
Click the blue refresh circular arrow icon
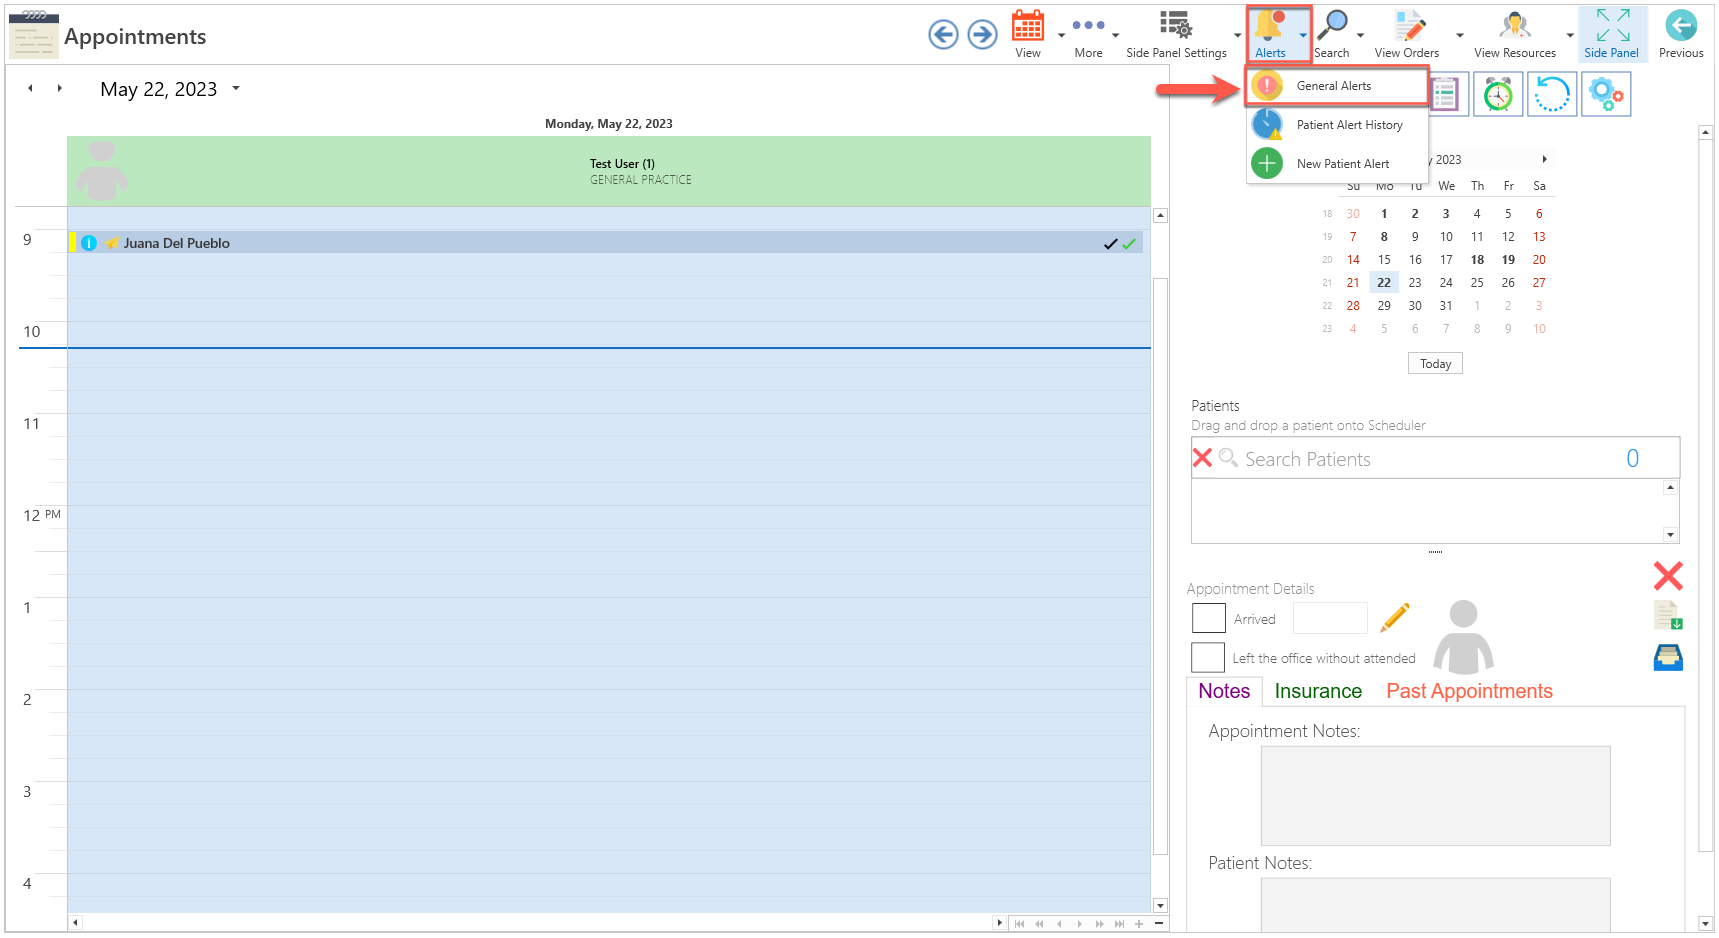click(x=1552, y=95)
